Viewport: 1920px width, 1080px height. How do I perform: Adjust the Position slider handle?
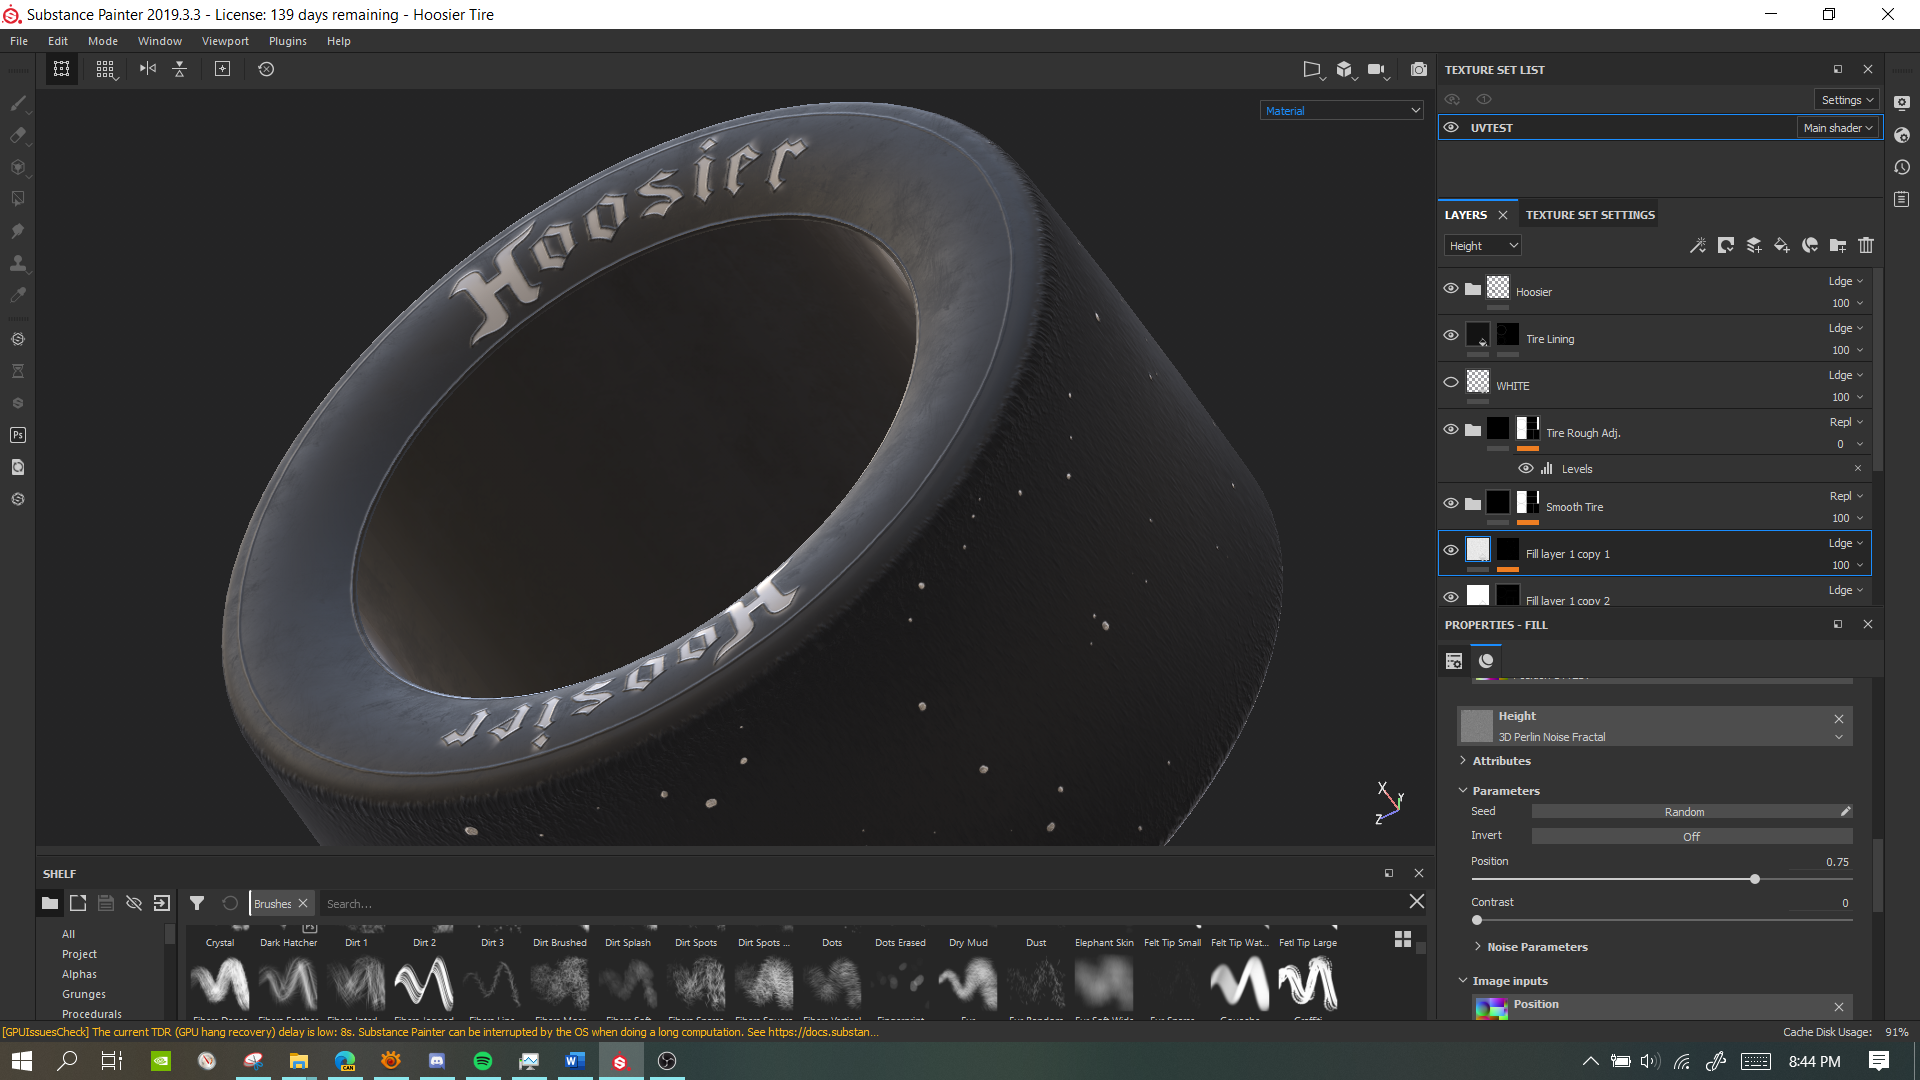[1754, 879]
